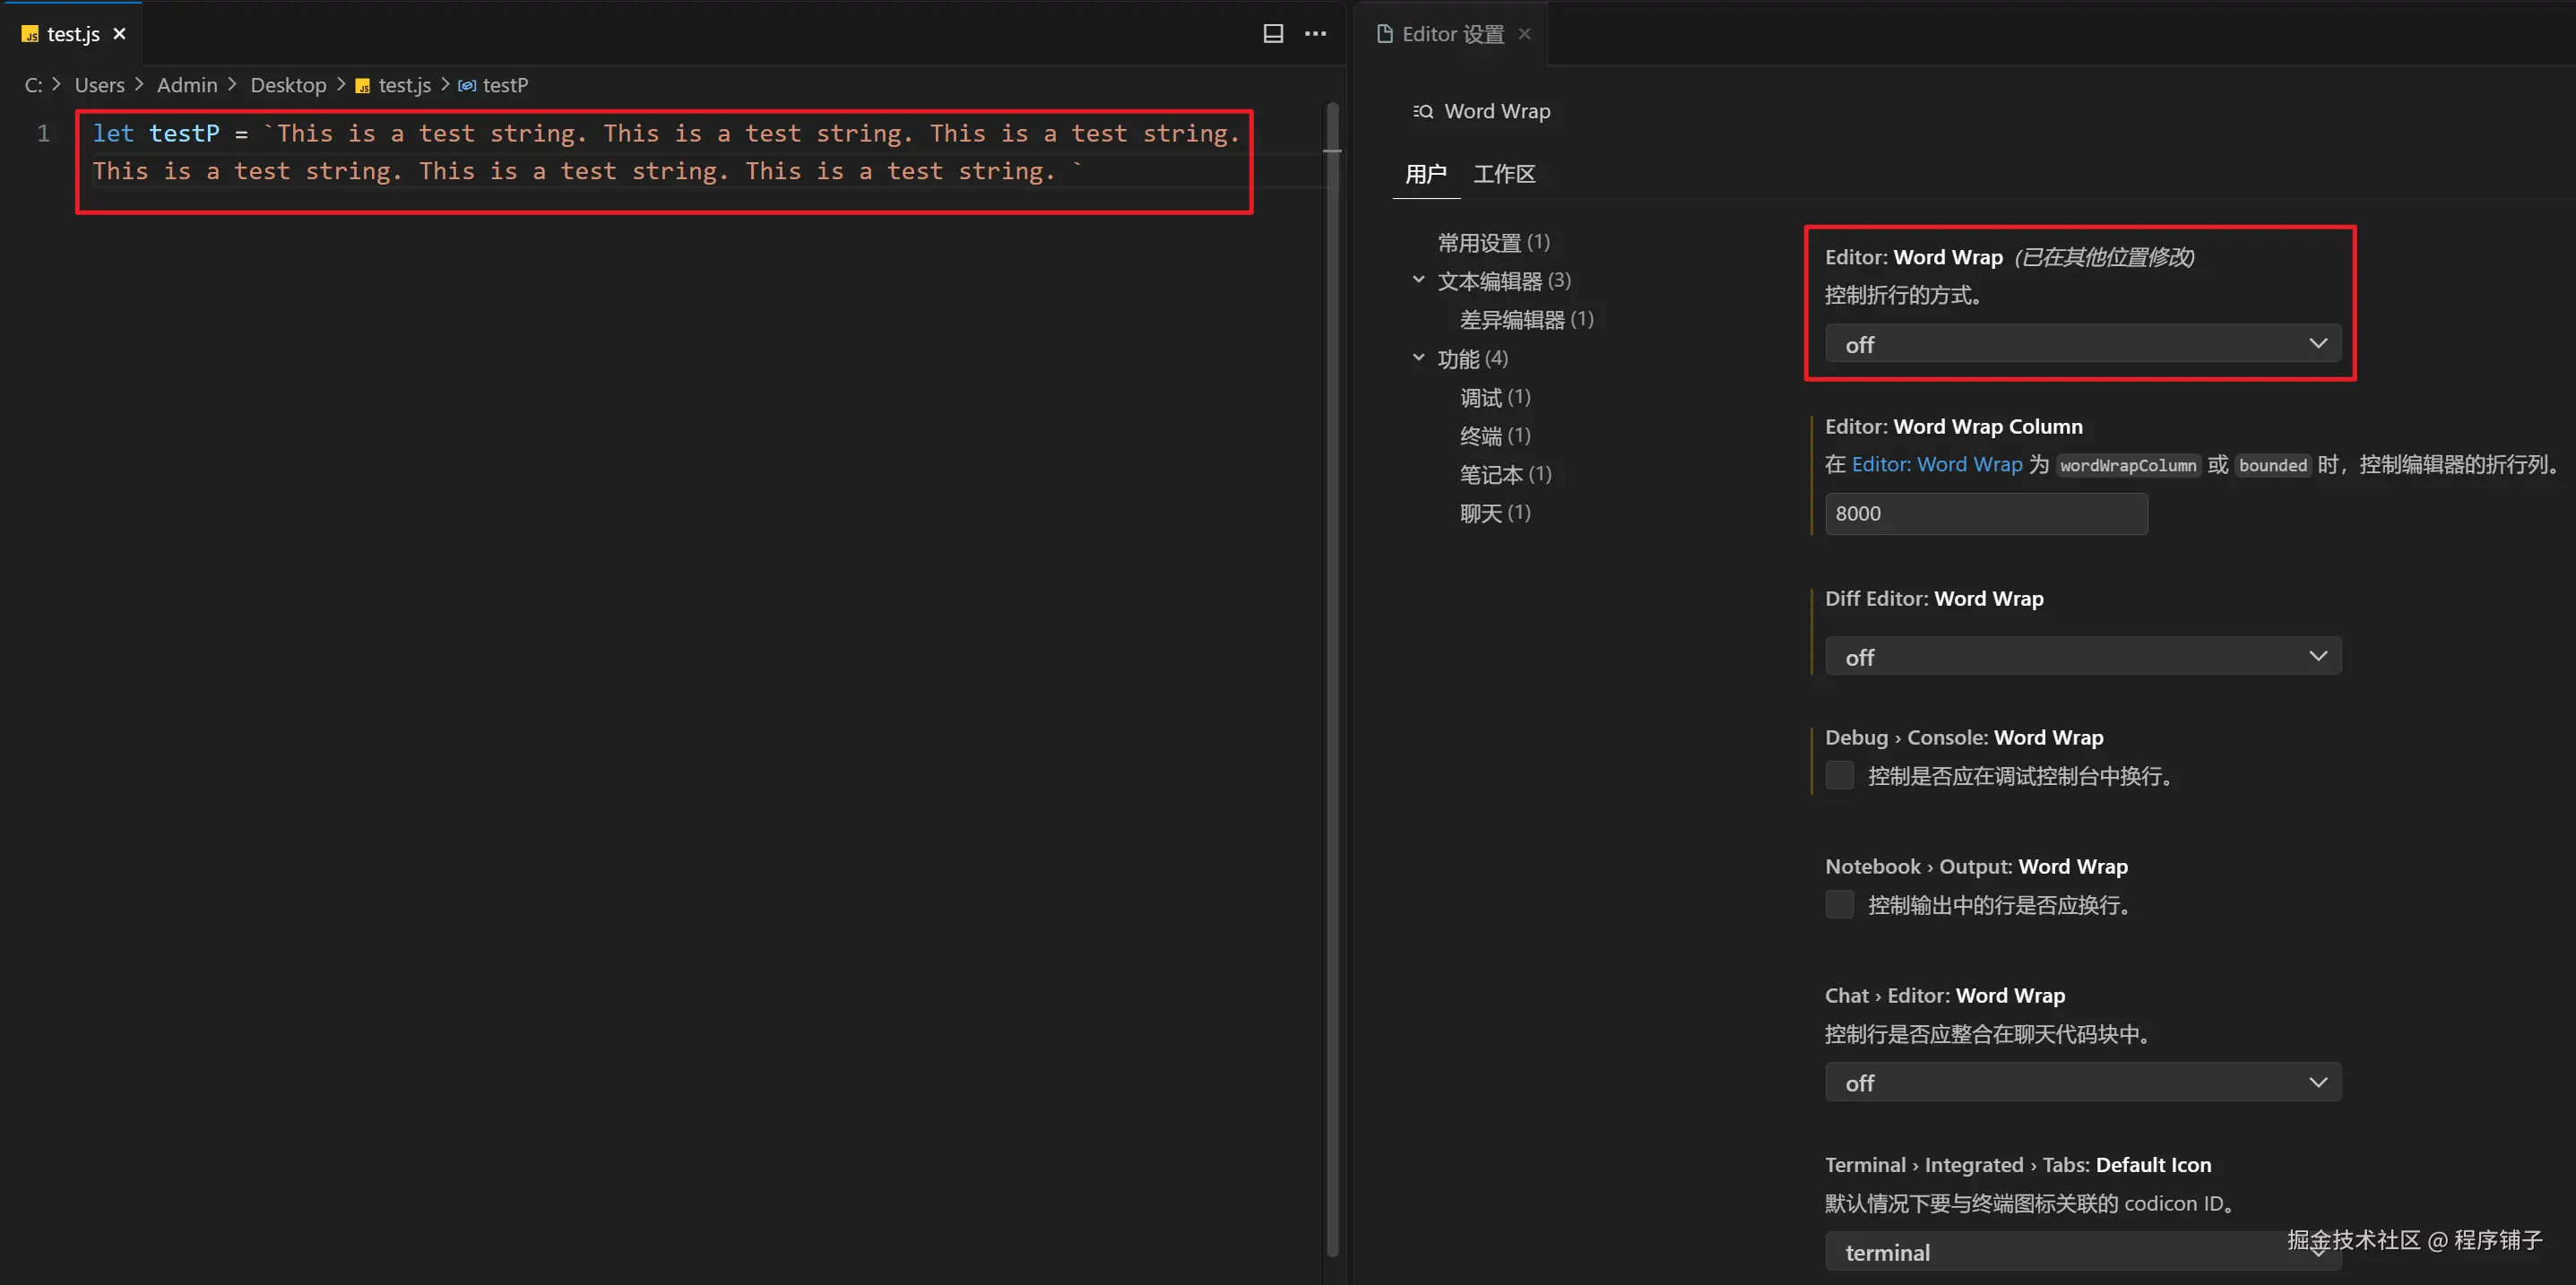Viewport: 2576px width, 1285px height.
Task: Click the split editor layout icon
Action: pyautogui.click(x=1272, y=33)
